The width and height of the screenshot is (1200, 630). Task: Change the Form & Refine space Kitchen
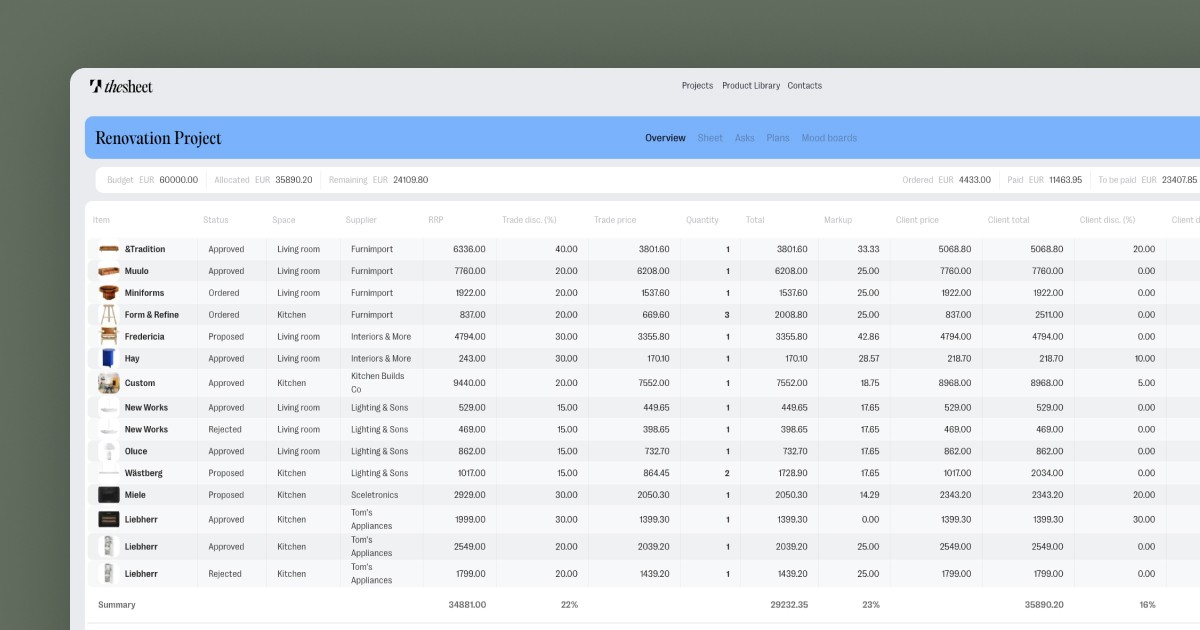(292, 315)
